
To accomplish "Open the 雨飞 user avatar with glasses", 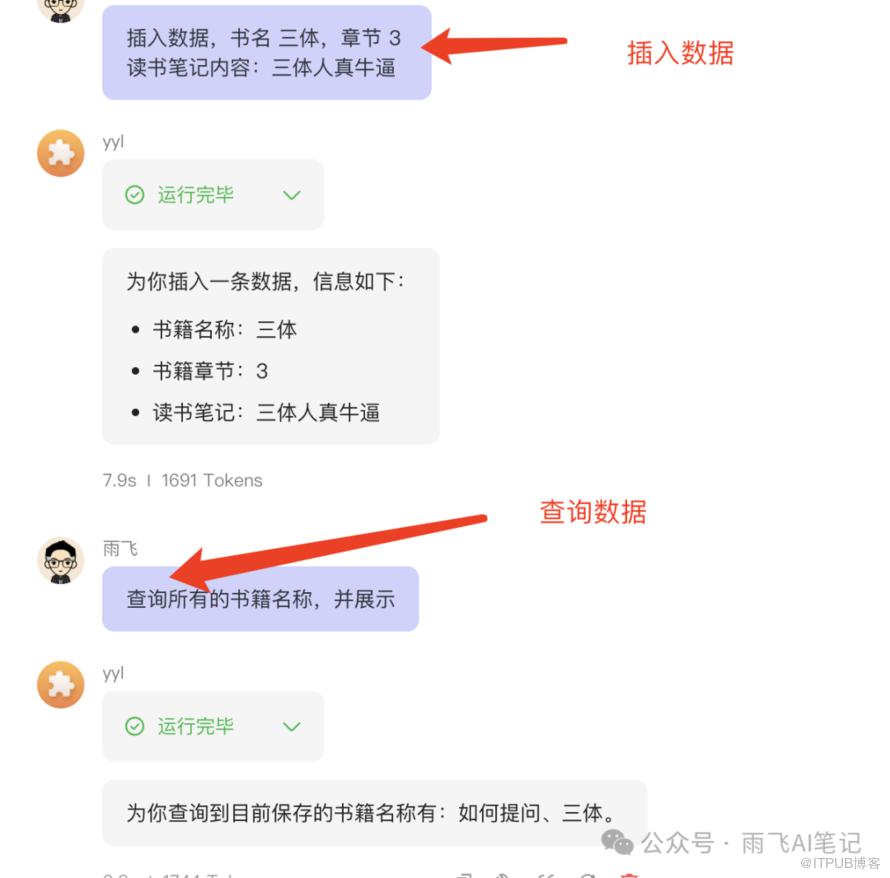I will point(61,561).
